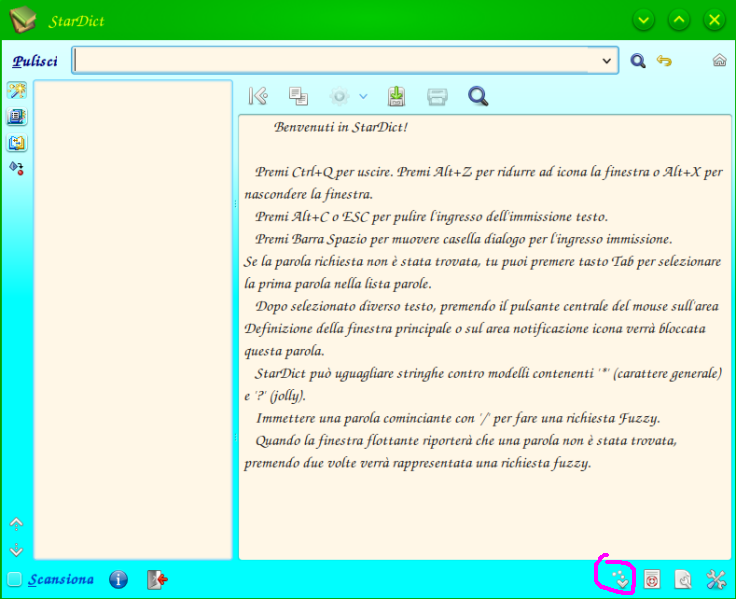This screenshot has height=599, width=736.
Task: Open the home main menu icon
Action: point(719,60)
